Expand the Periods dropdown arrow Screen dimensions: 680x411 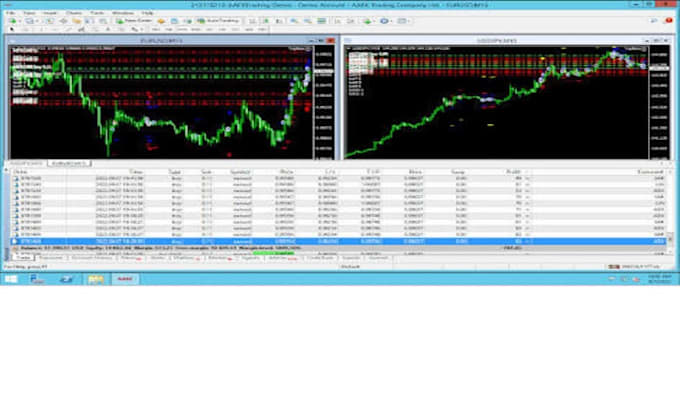click(391, 21)
